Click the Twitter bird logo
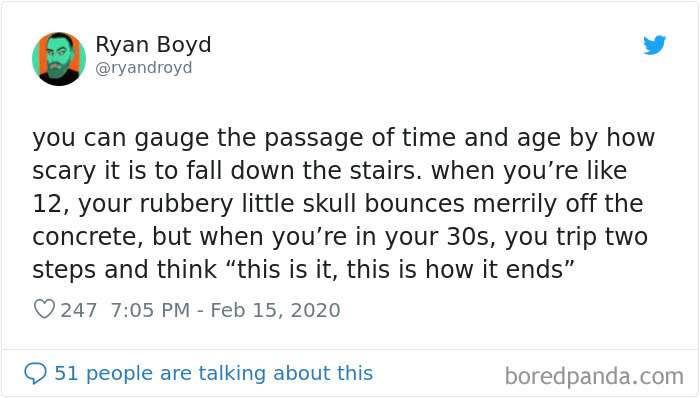 point(654,45)
